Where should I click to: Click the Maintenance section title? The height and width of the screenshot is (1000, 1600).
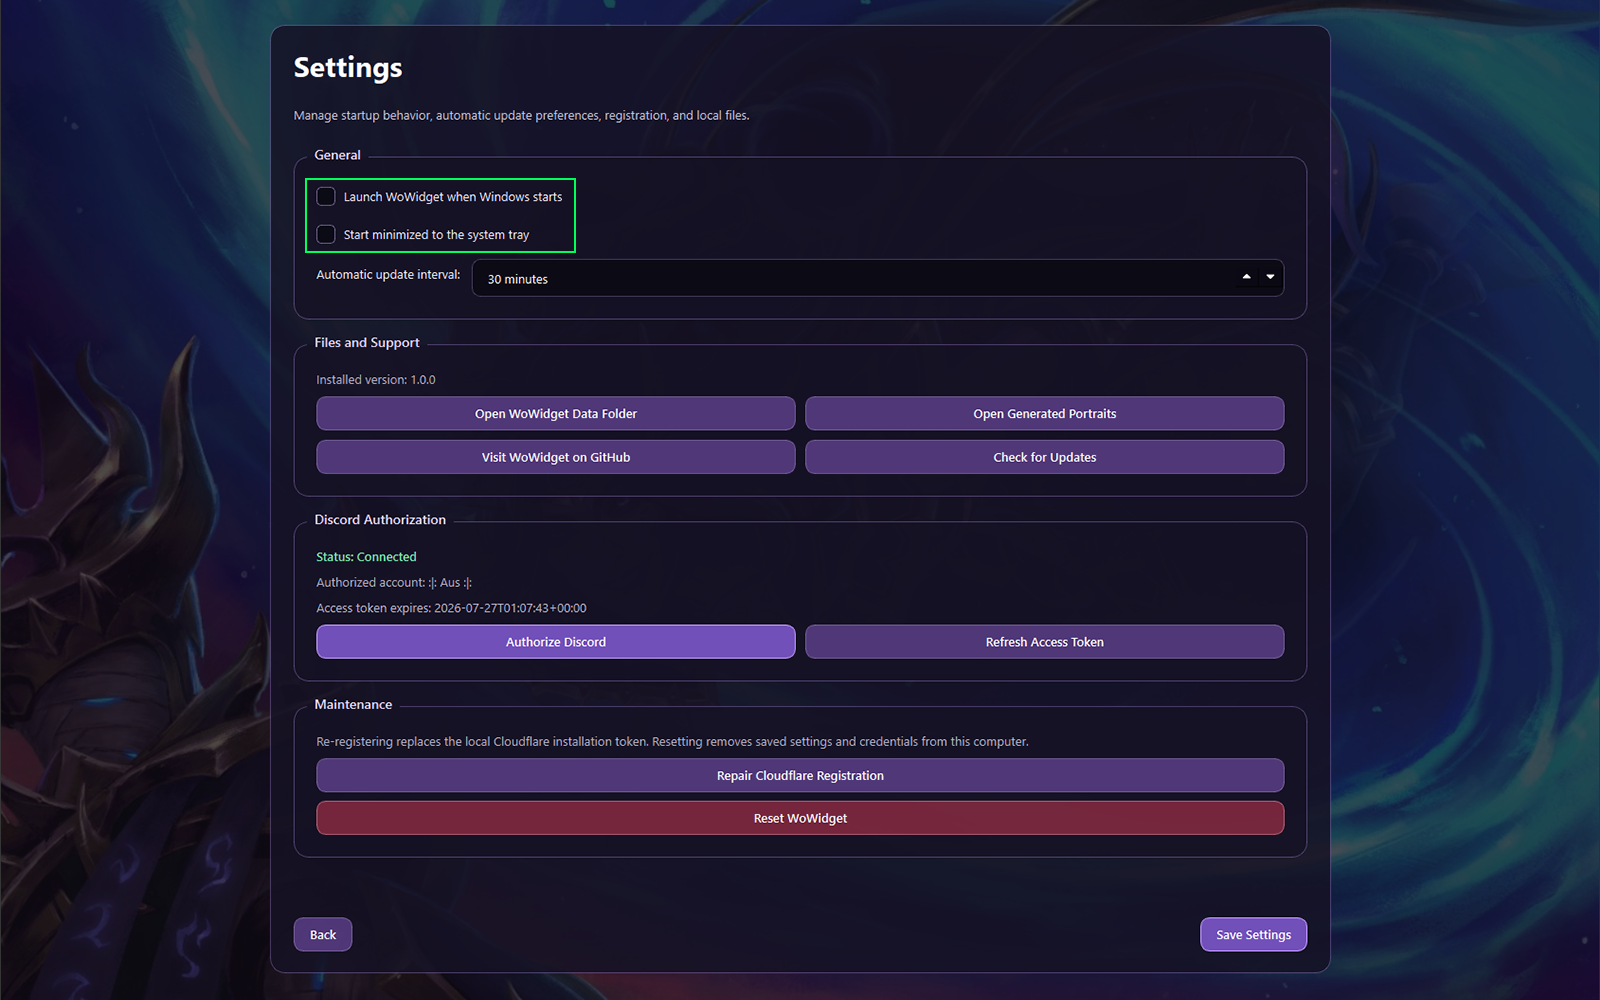point(353,705)
